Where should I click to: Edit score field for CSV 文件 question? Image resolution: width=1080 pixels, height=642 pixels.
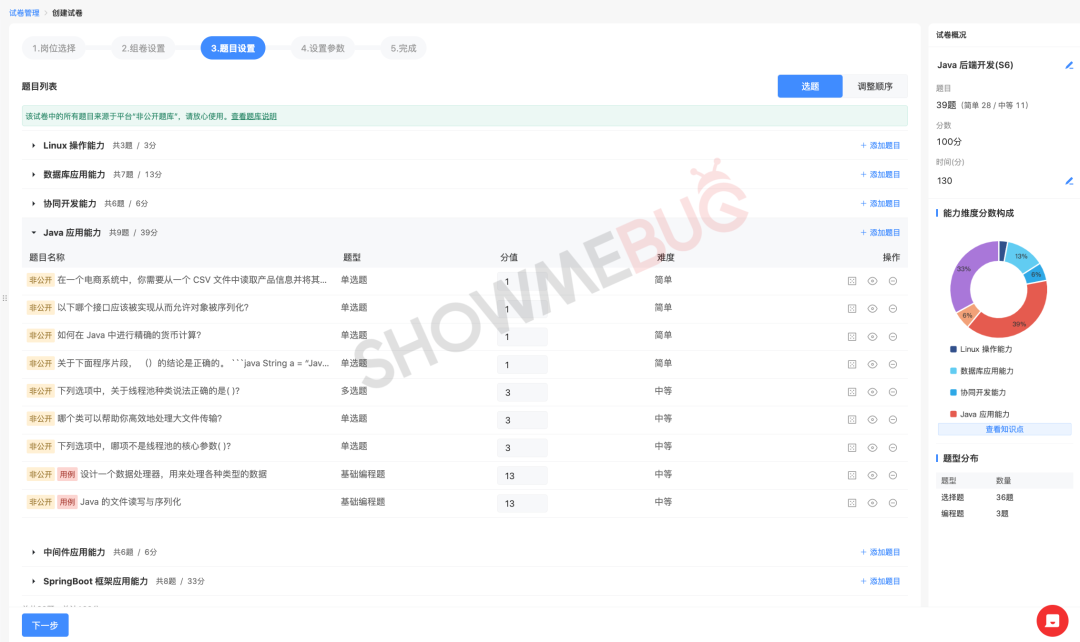[x=522, y=282]
